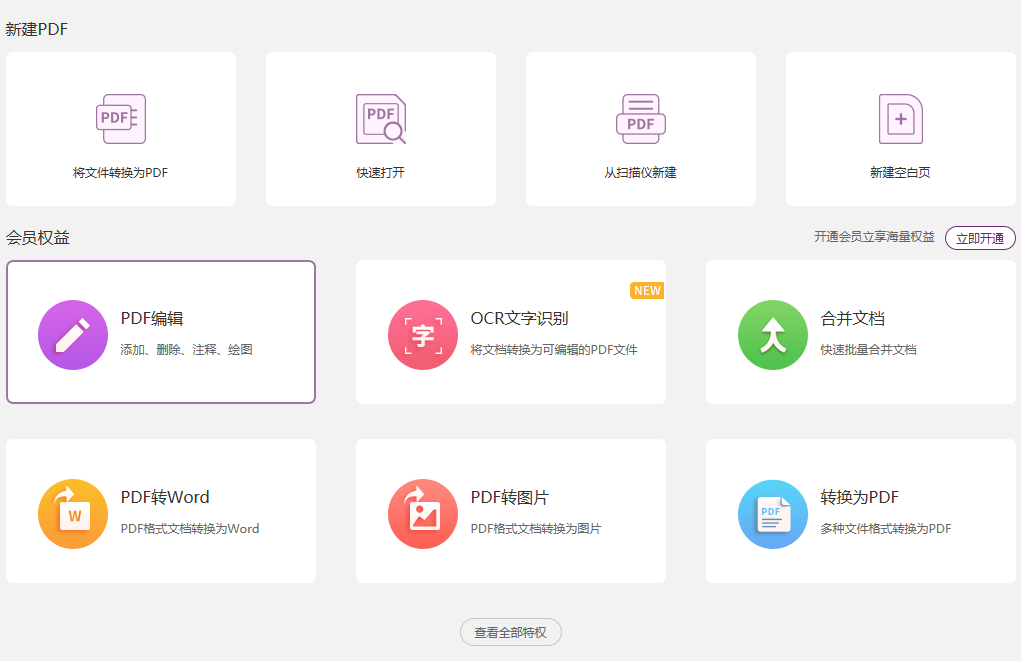
Task: Select the green 合并文档 merge icon
Action: 772,332
